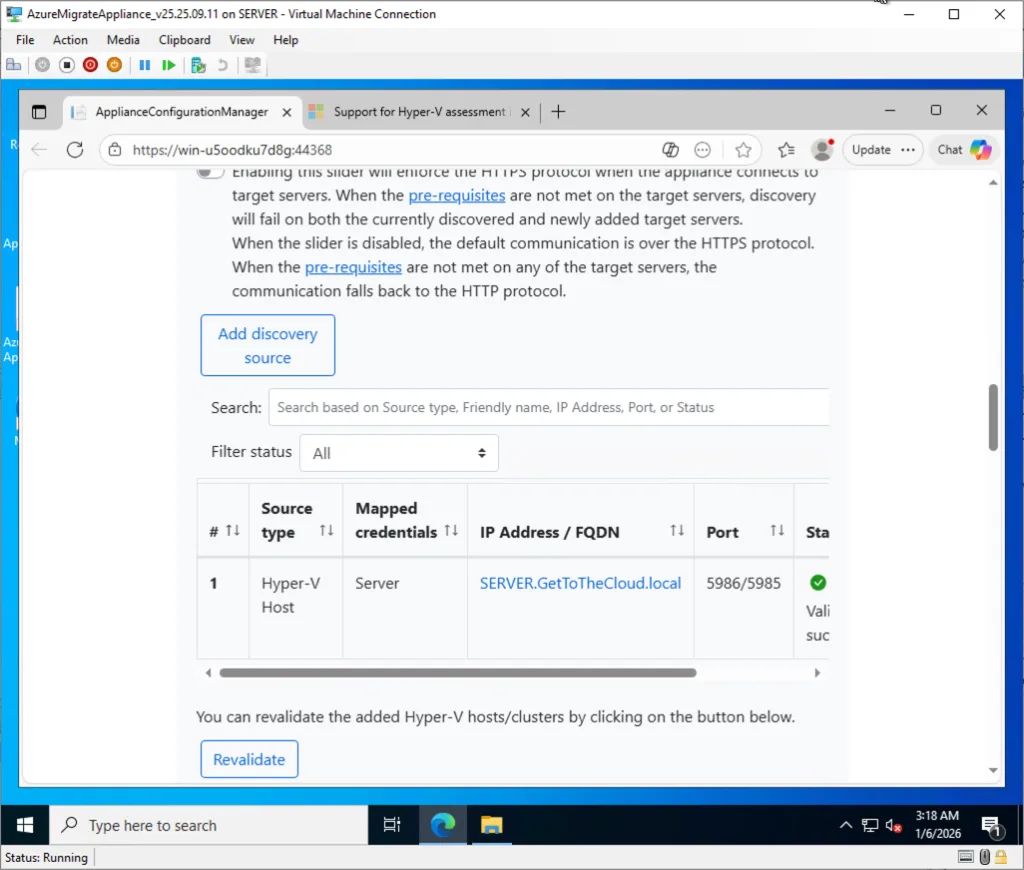
Task: Click the Add discovery source button
Action: (x=267, y=346)
